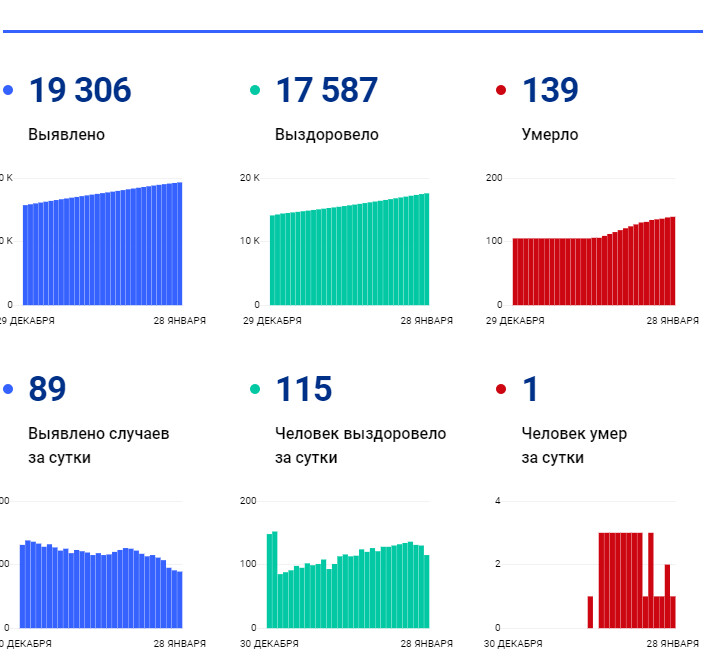Click the blue dot beside 19 306
This screenshot has width=722, height=664.
[x=8, y=91]
